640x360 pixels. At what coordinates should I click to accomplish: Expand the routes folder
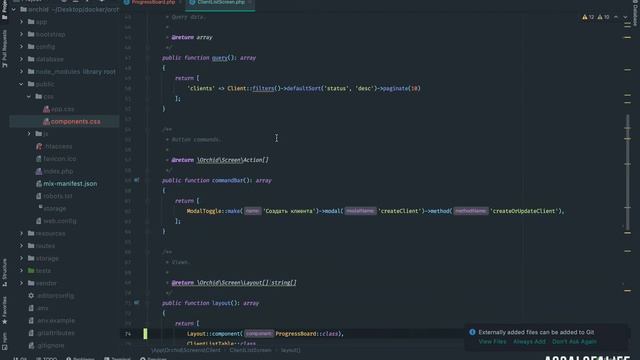tap(22, 246)
